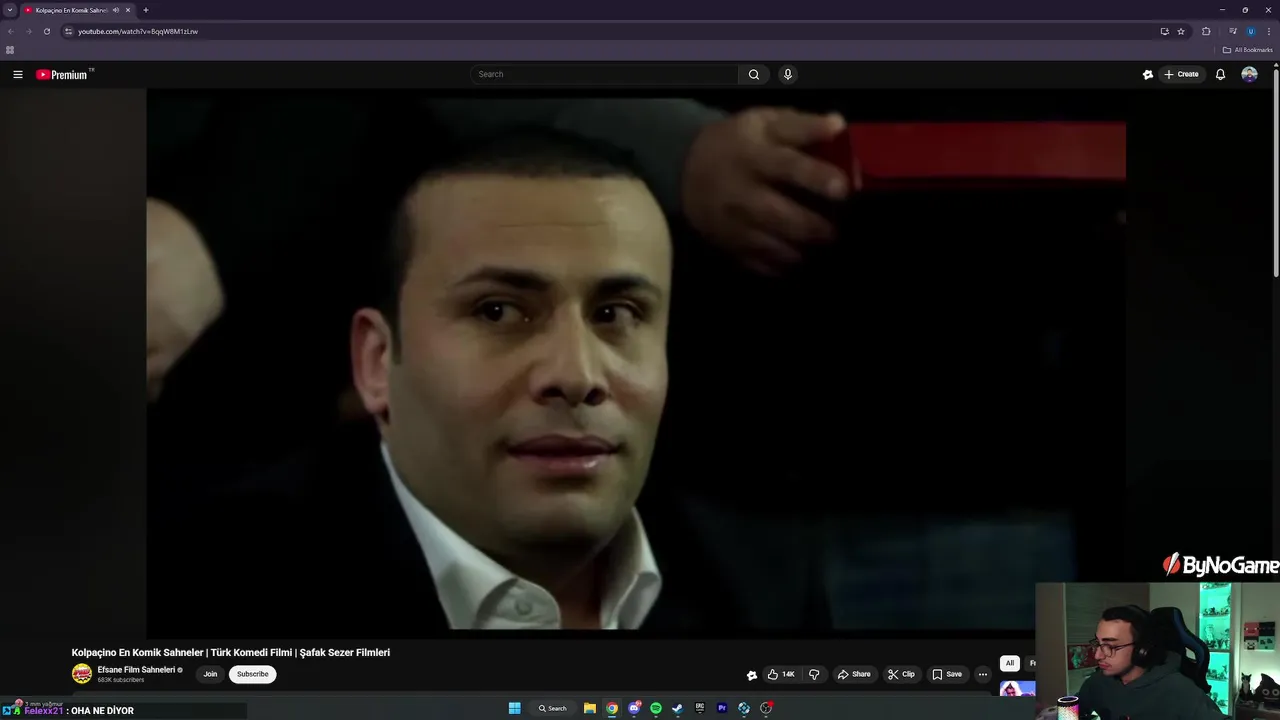Open the Windows Start menu
Viewport: 1280px width, 720px height.
pos(514,708)
